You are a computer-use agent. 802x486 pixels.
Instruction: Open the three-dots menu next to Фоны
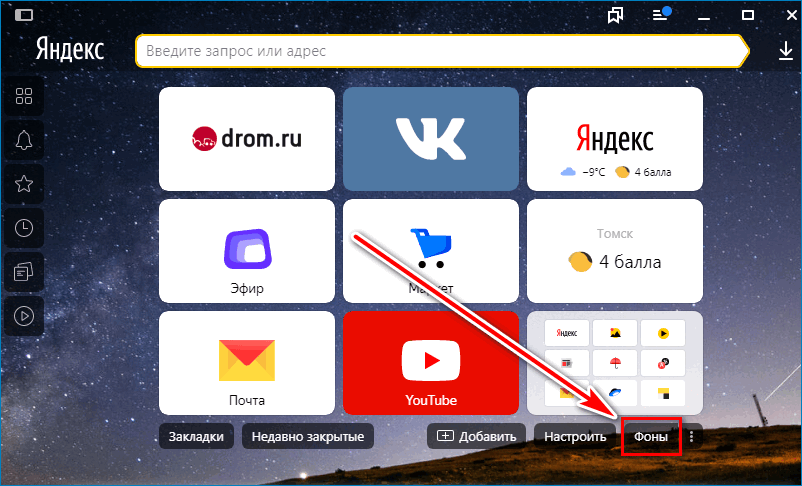(x=692, y=436)
